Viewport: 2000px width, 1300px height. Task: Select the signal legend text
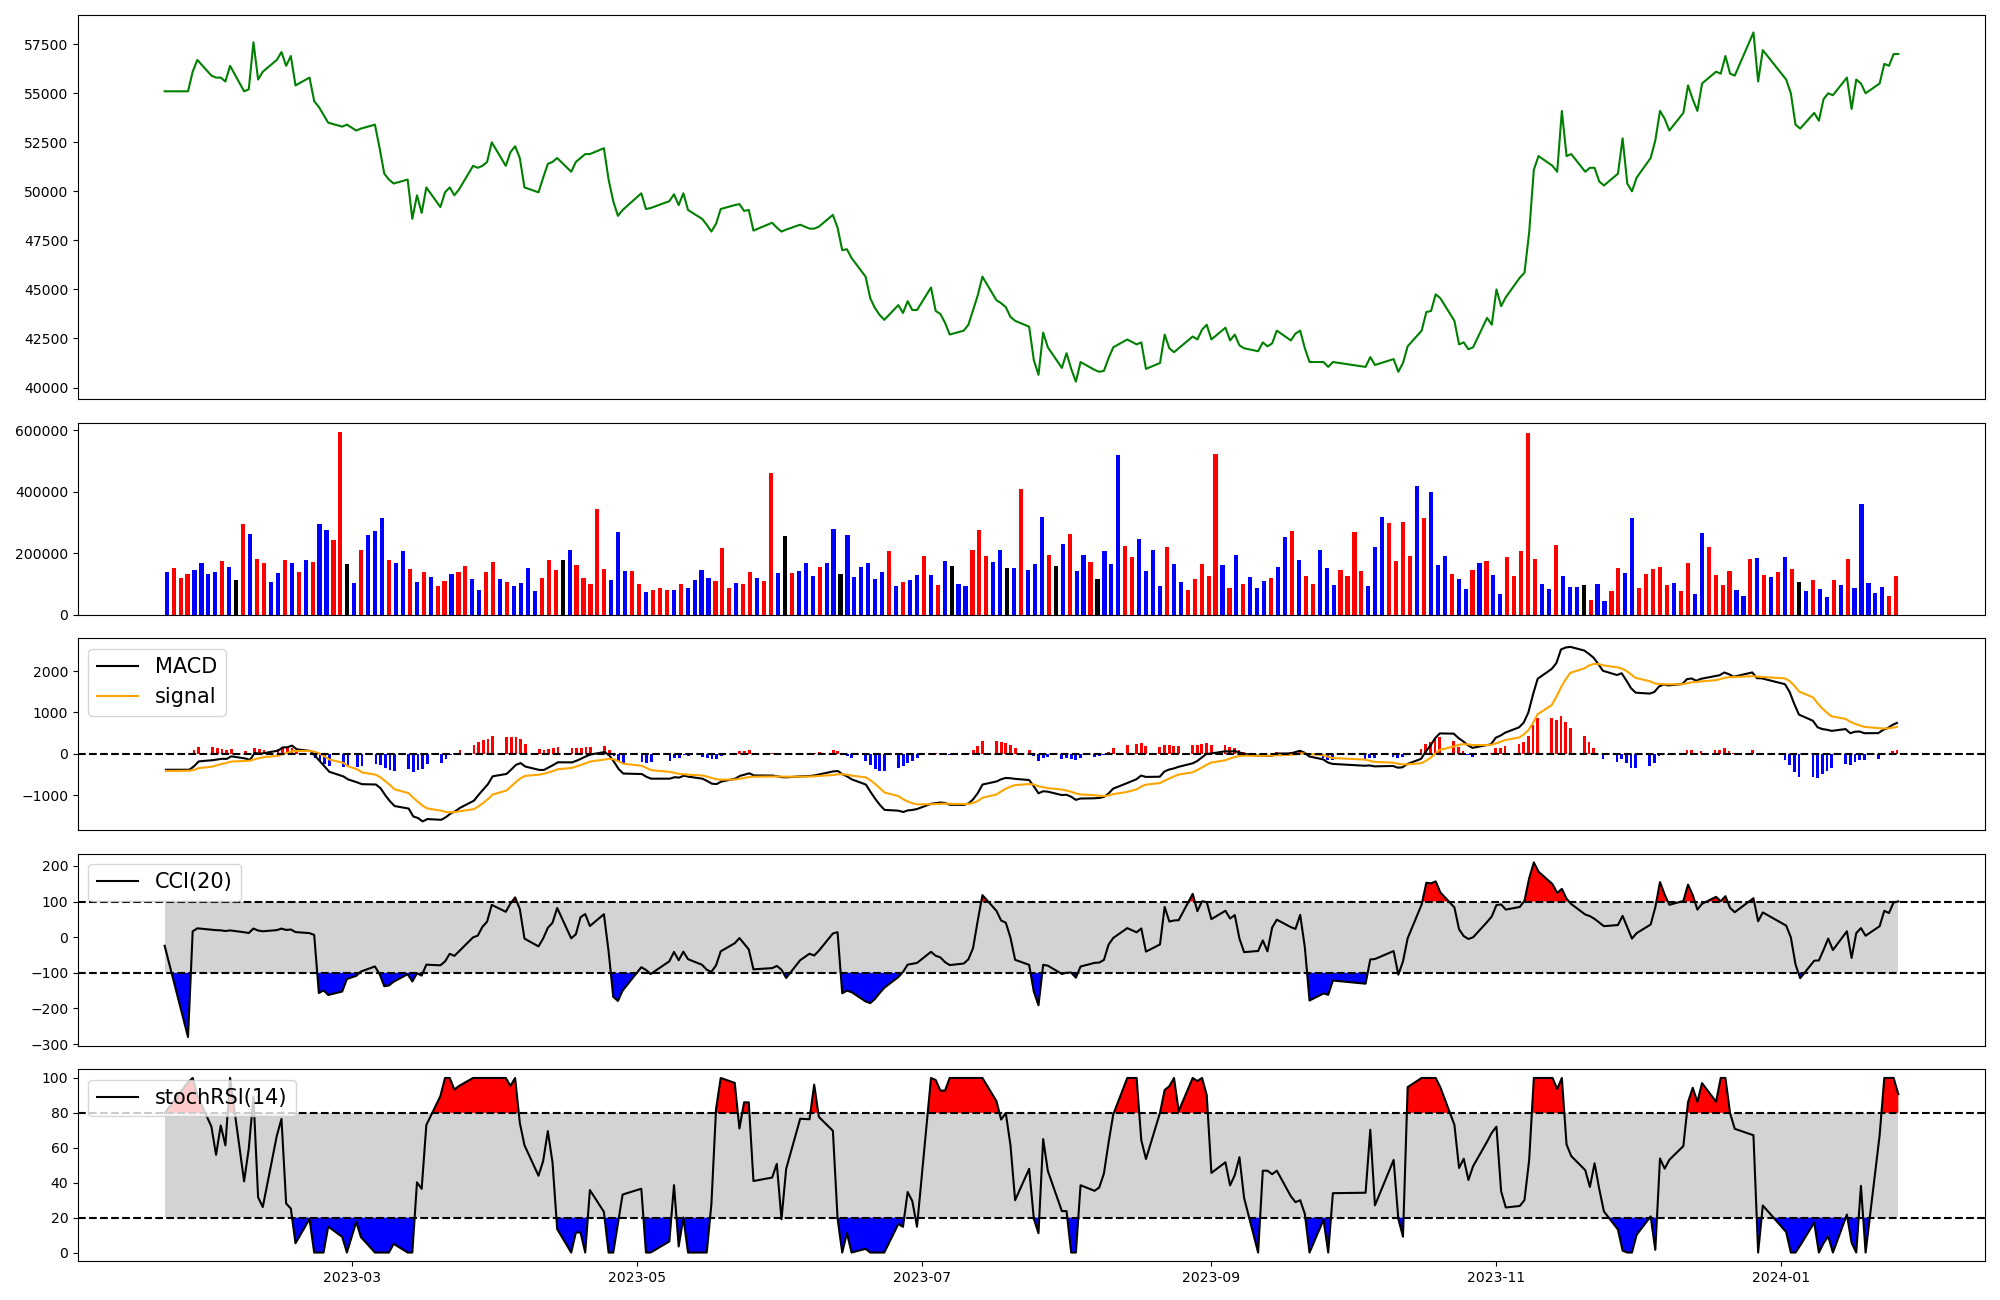pyautogui.click(x=185, y=696)
